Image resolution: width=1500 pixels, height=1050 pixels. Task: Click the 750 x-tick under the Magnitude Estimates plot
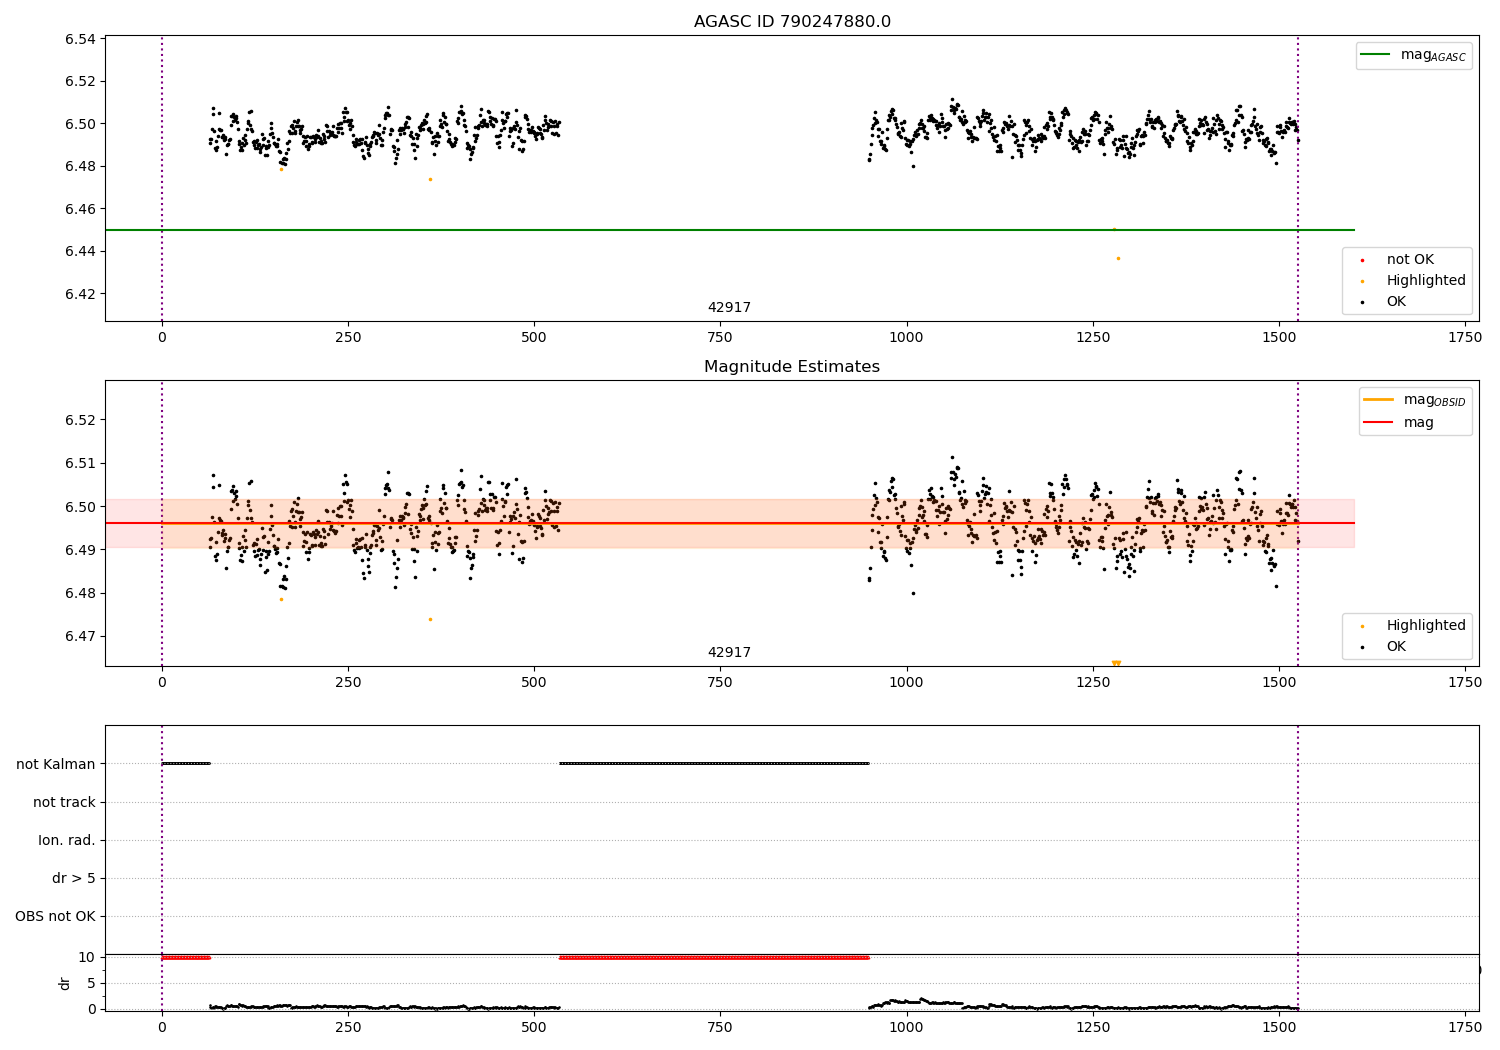(x=720, y=683)
